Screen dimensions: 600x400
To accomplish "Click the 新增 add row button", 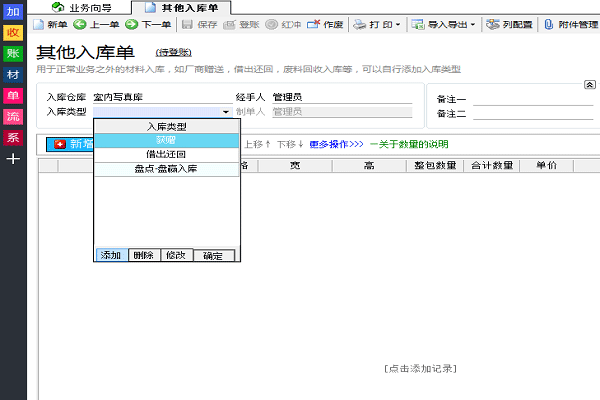I will point(70,144).
